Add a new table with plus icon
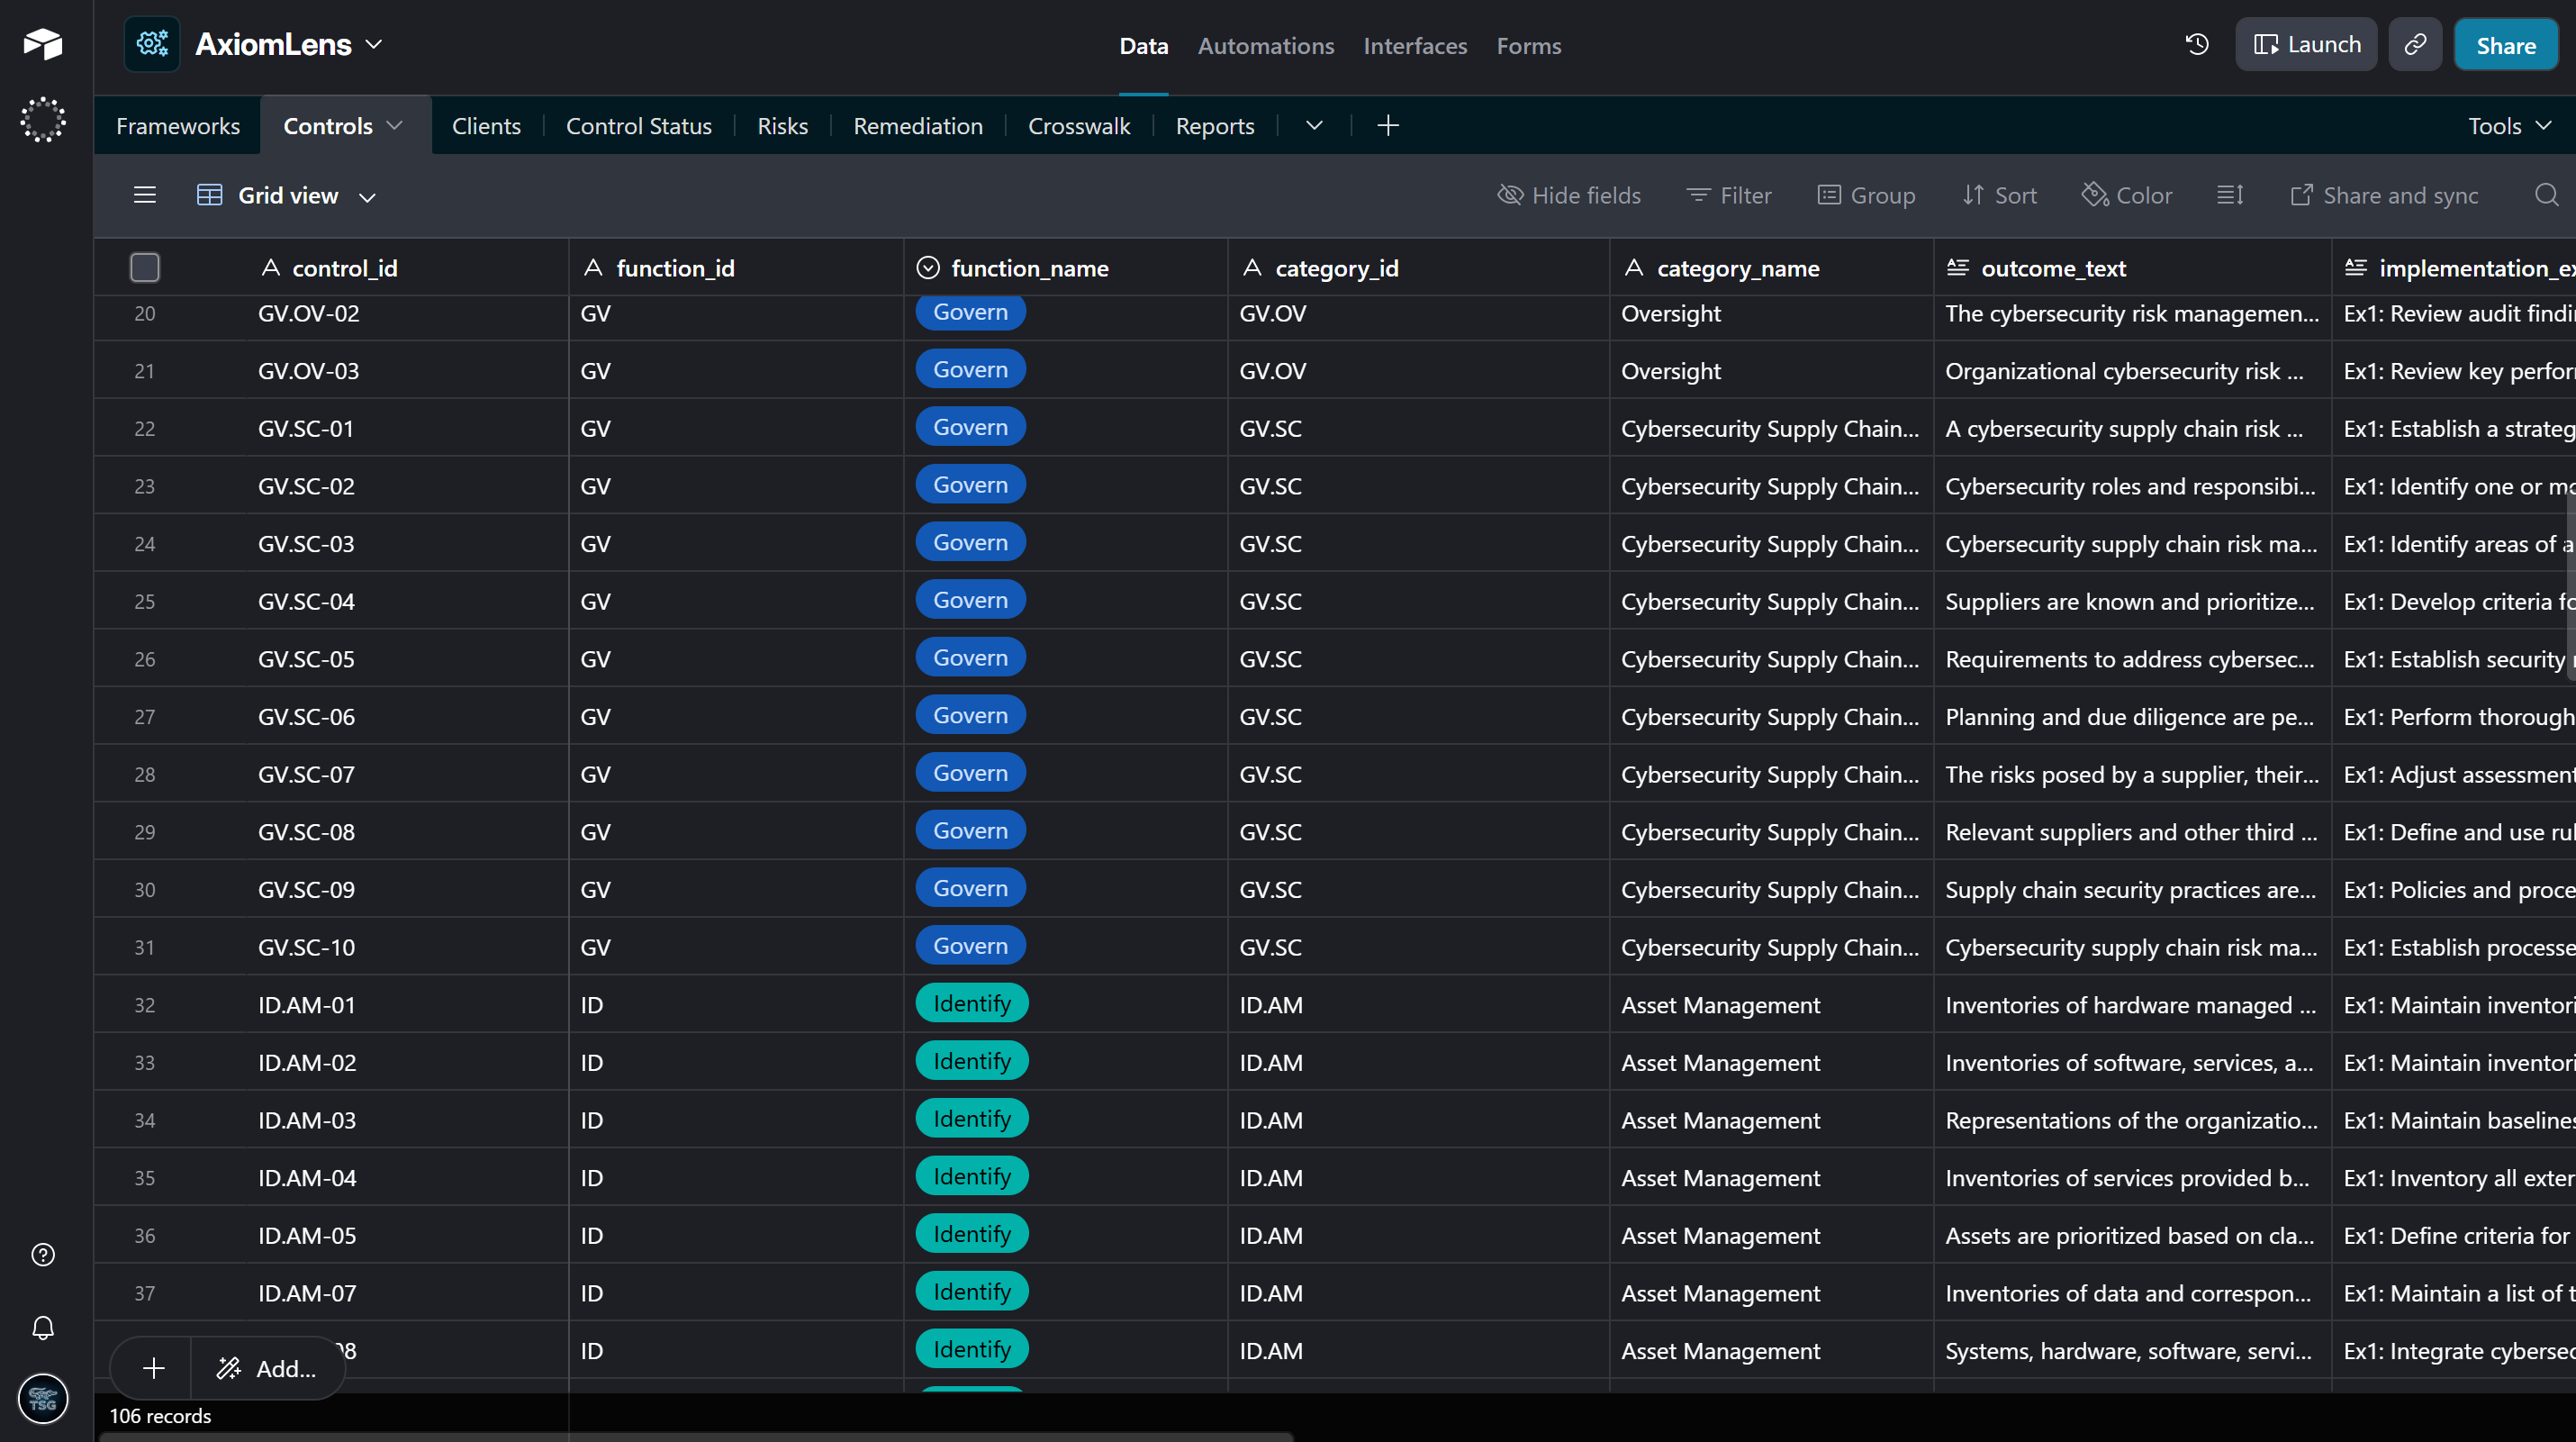The height and width of the screenshot is (1442, 2576). click(1388, 126)
